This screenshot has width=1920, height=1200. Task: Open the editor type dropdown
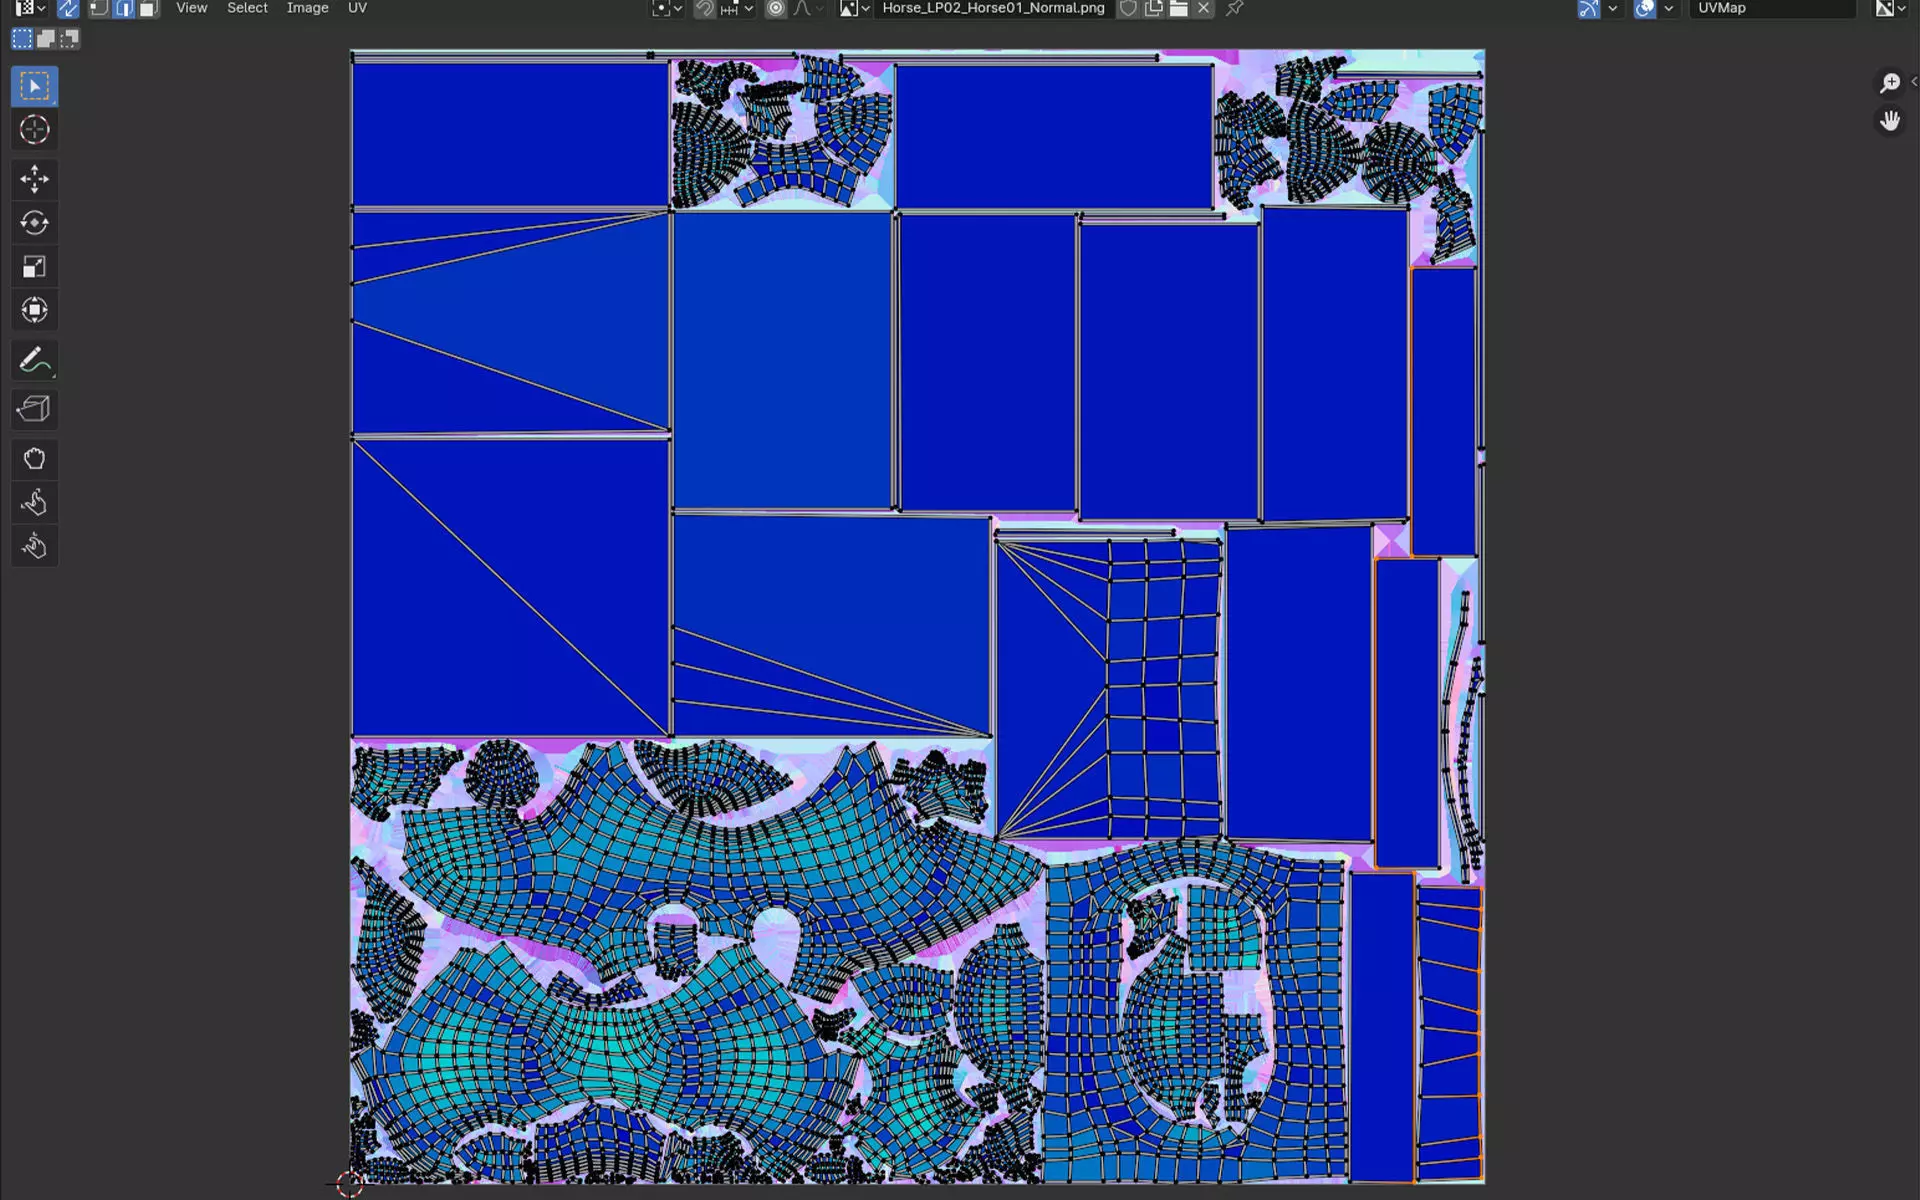(30, 9)
